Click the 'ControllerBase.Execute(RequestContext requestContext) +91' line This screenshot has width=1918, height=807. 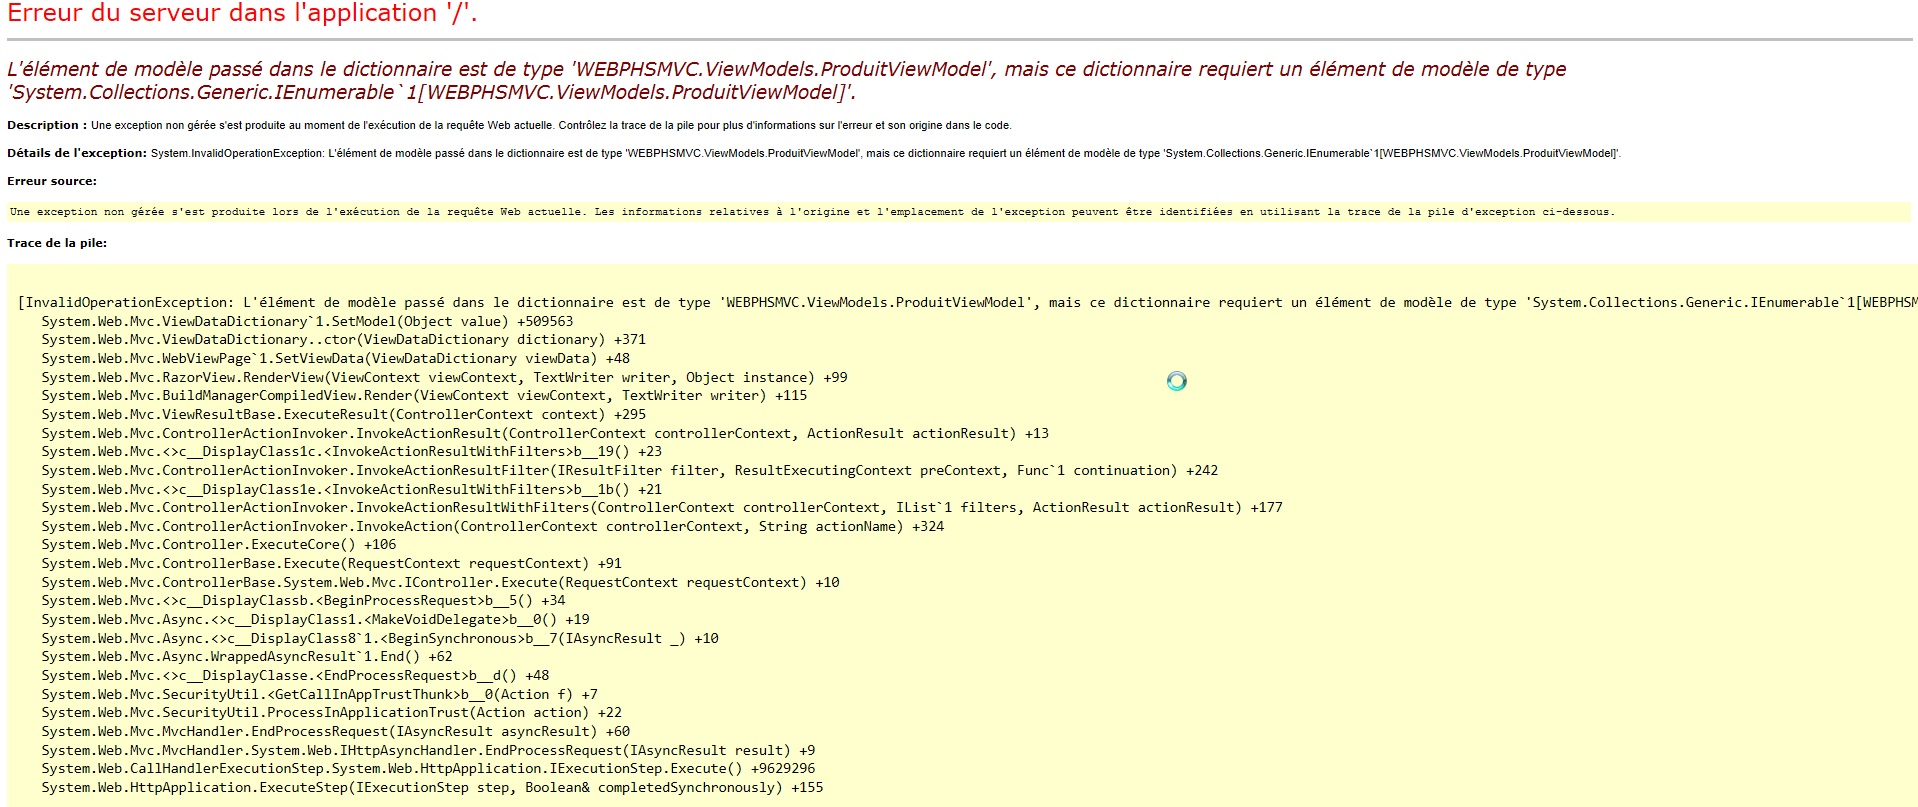[331, 563]
